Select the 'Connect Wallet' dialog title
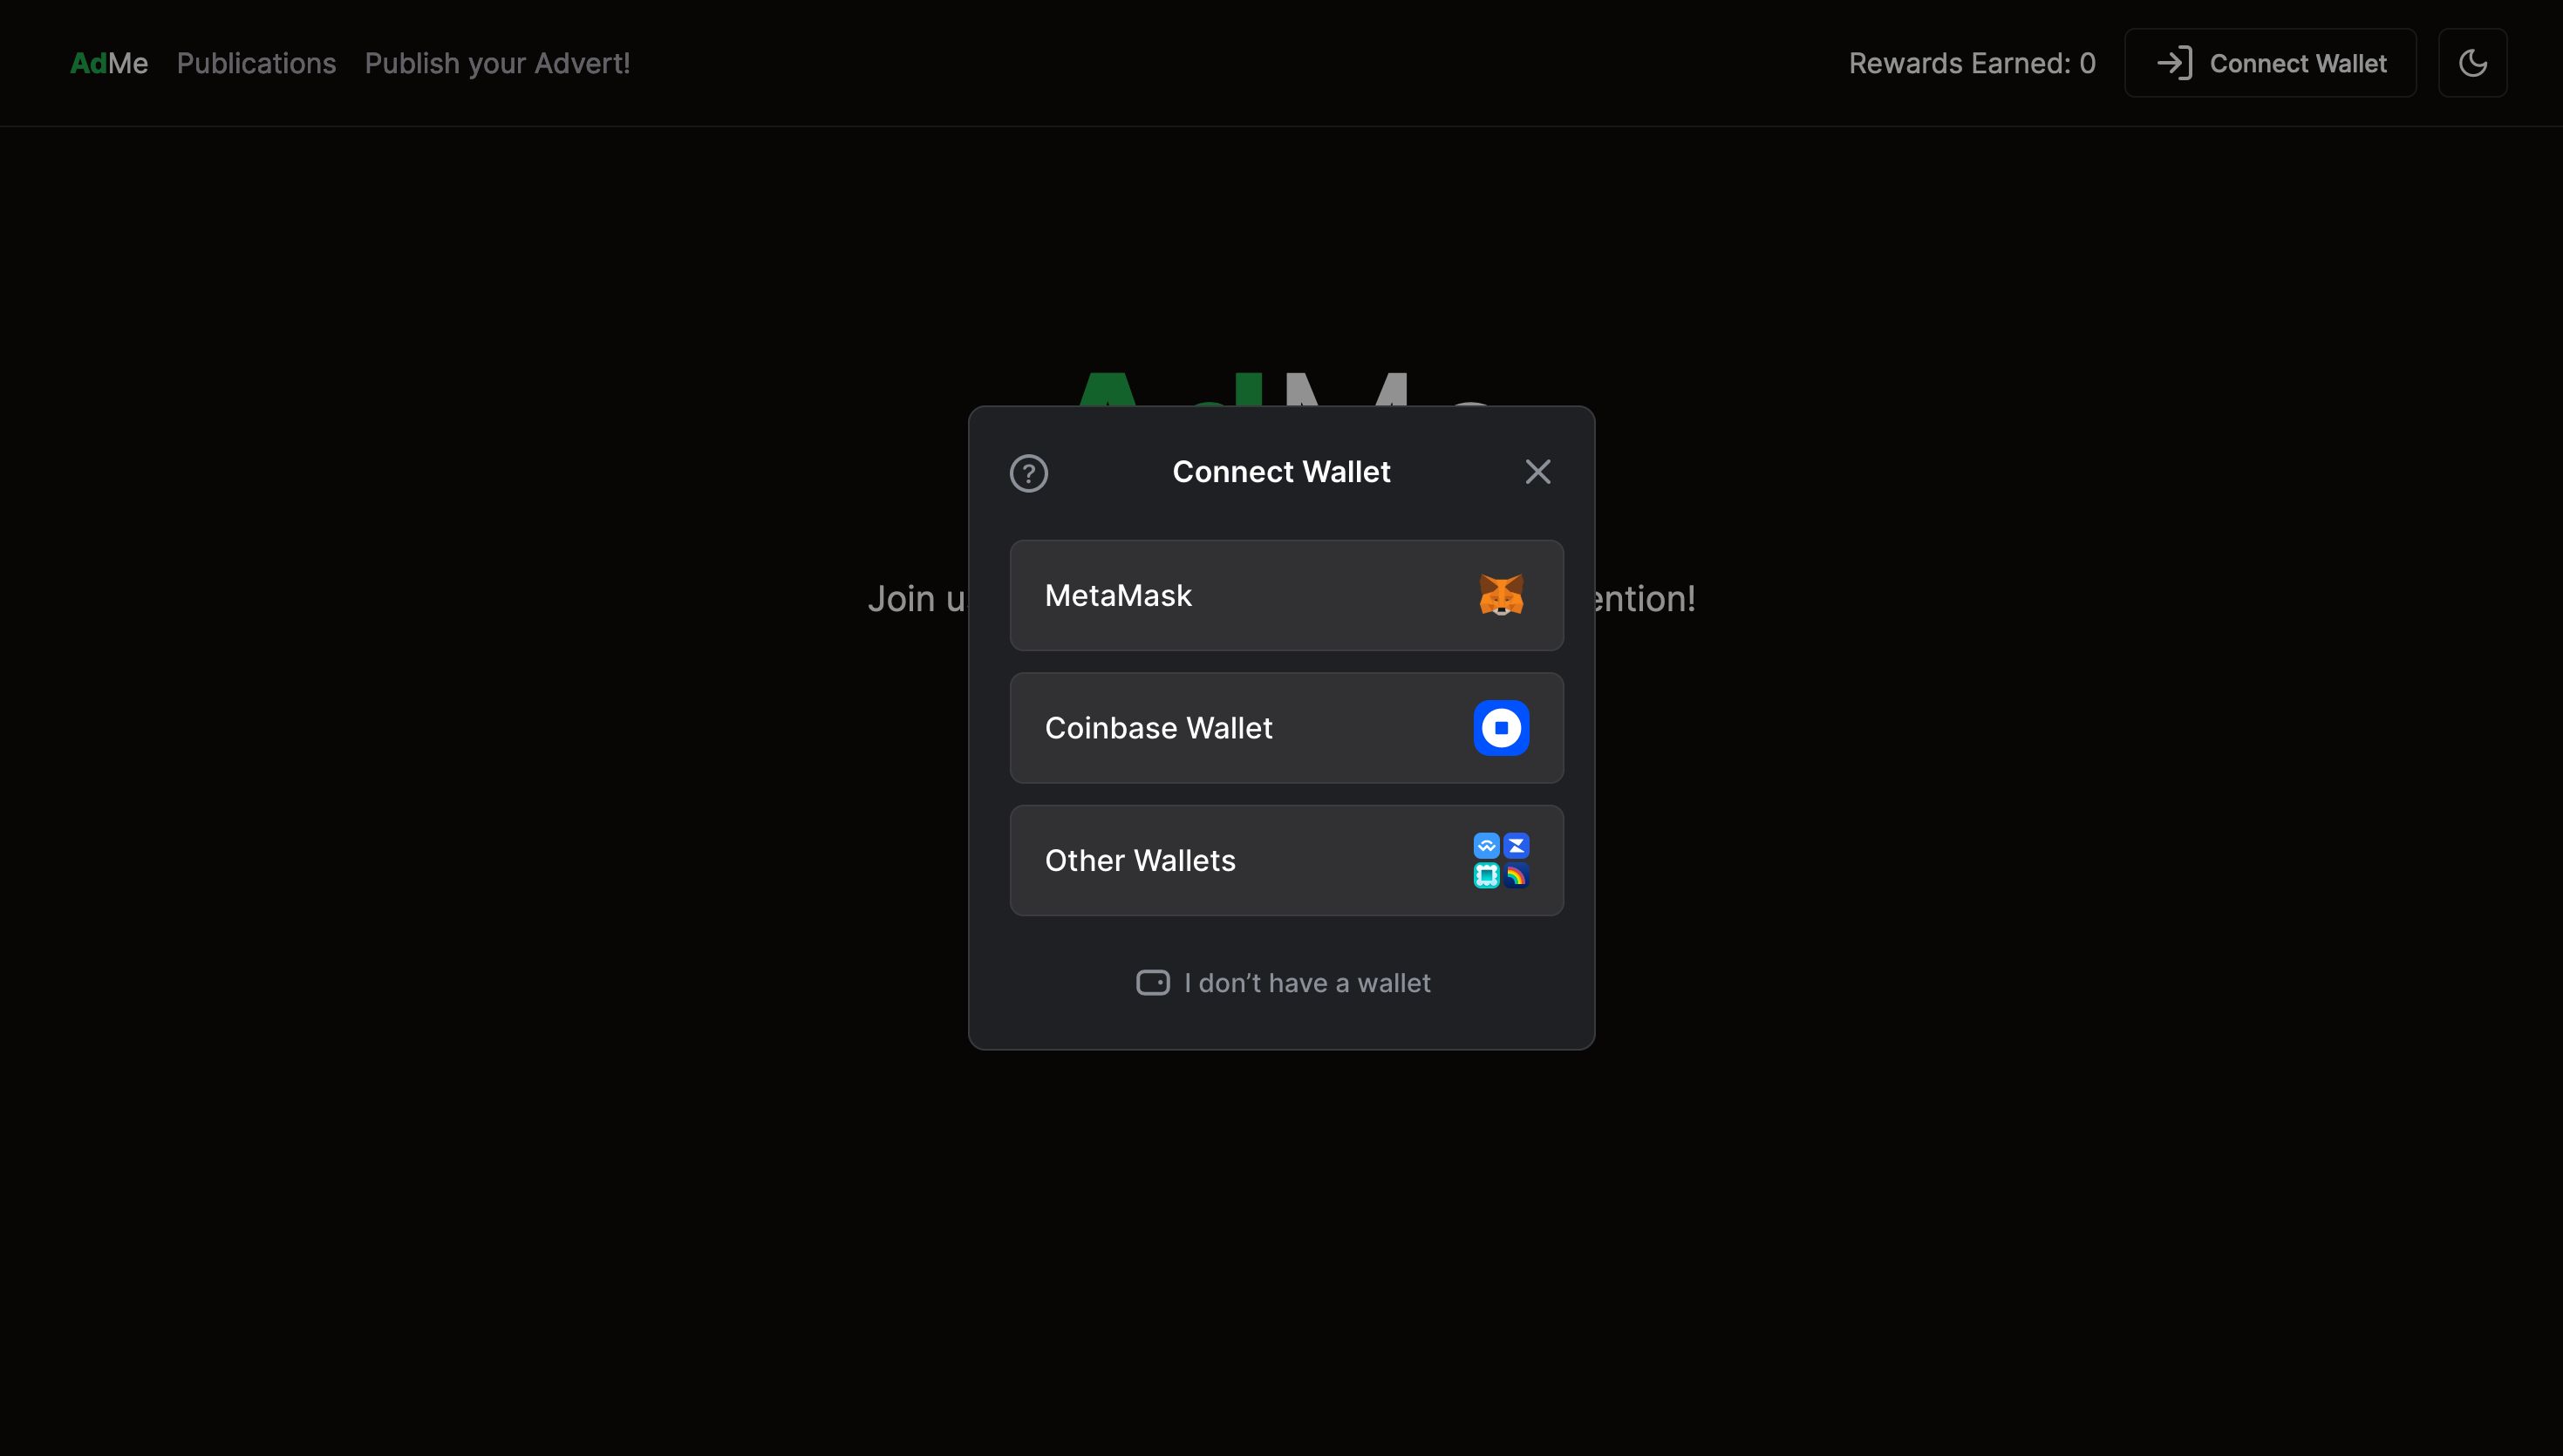2563x1456 pixels. [x=1281, y=472]
